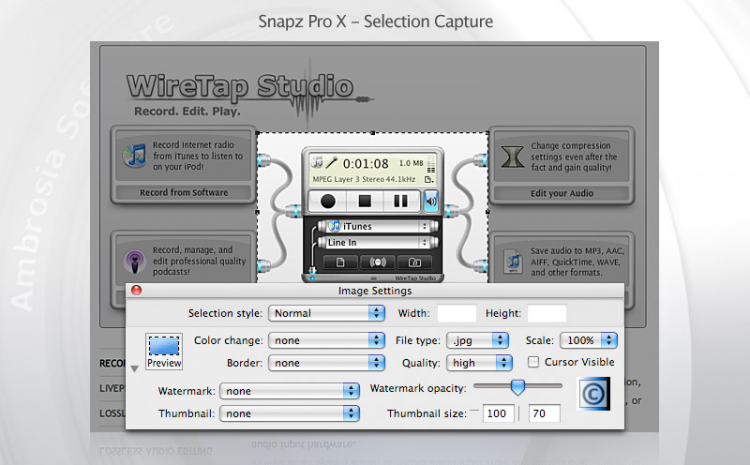Click the copyright watermark image well
Image resolution: width=750 pixels, height=465 pixels.
coord(594,394)
